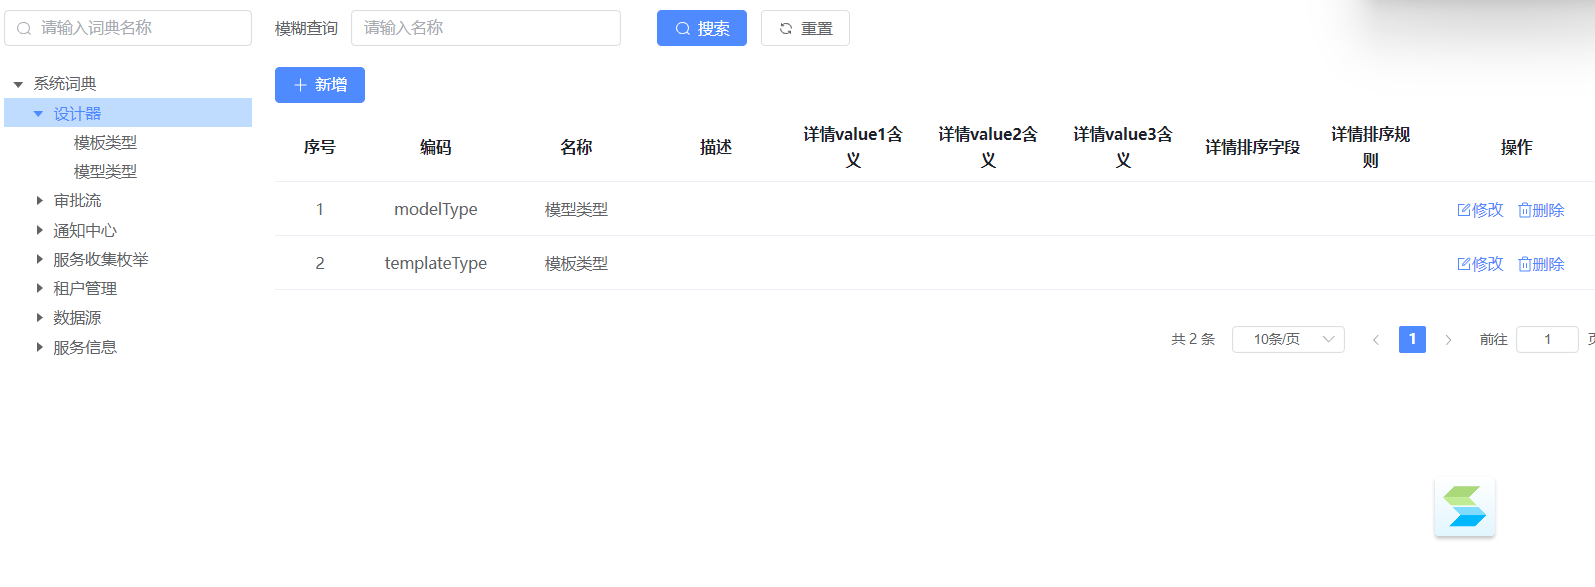Expand the 数据源 tree node
Screen dimensions: 1595x587
click(39, 317)
